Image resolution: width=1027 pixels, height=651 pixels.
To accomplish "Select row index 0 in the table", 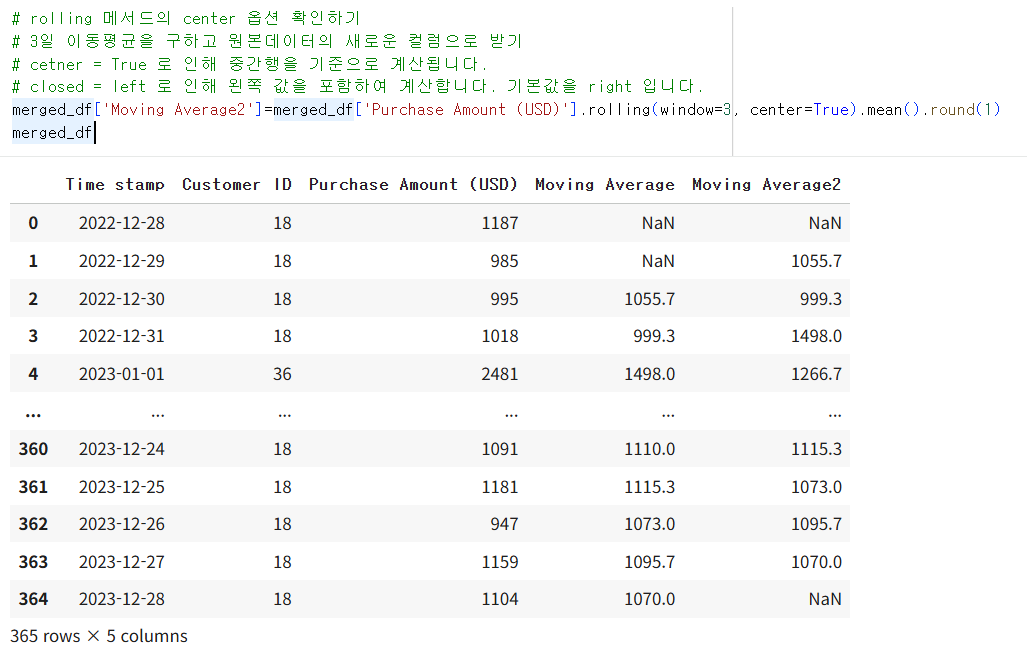I will point(33,223).
